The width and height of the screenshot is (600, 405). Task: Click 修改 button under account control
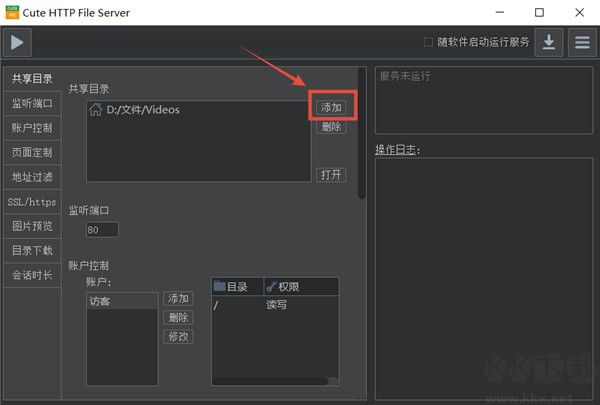(178, 337)
